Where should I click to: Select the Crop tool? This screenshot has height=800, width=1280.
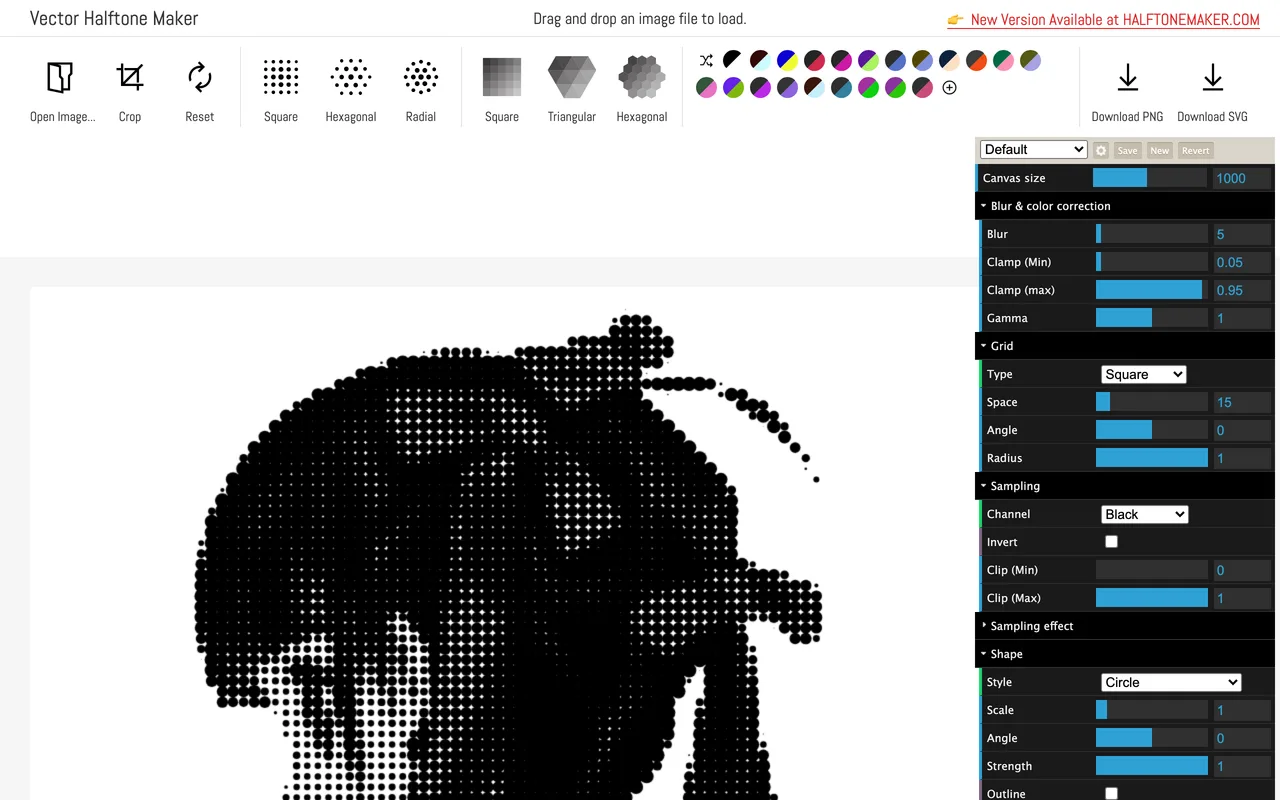coord(130,90)
